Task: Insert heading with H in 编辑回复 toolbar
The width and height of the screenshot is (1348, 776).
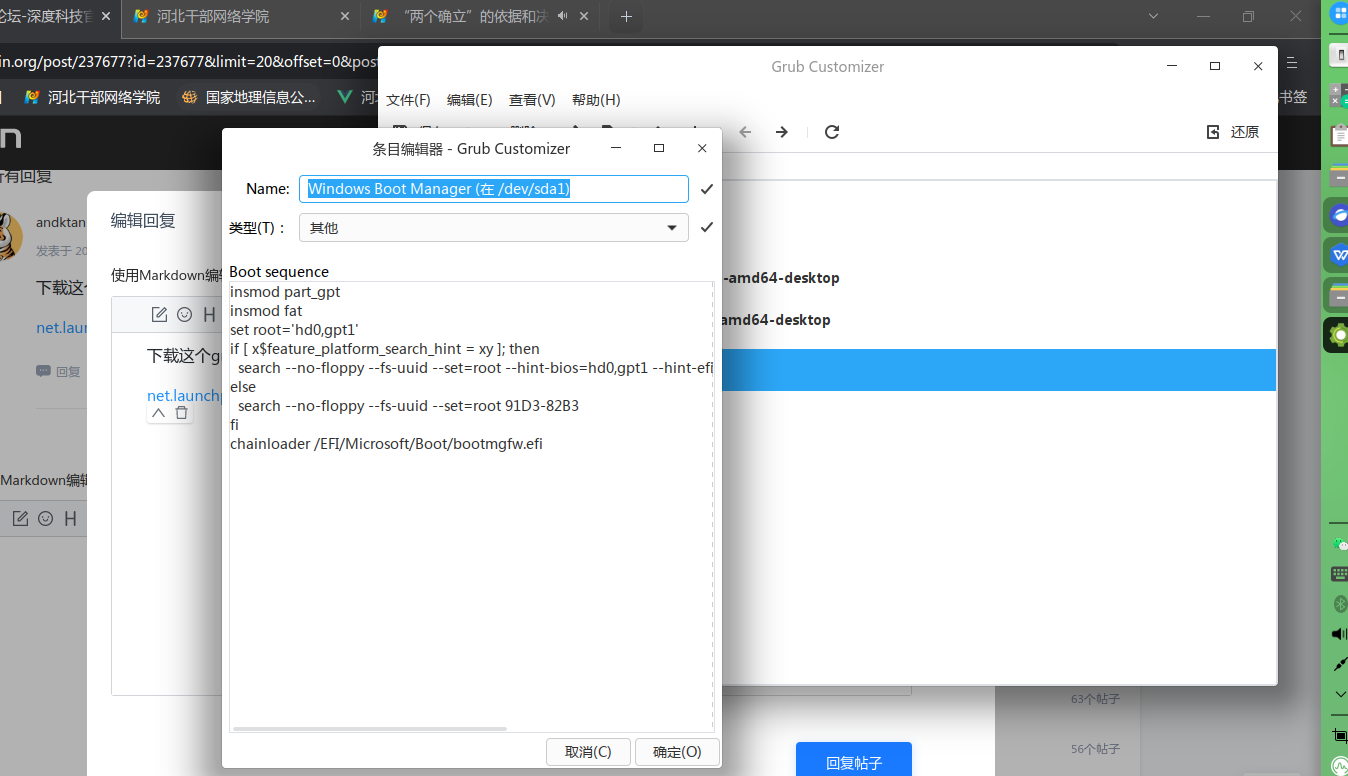Action: click(x=209, y=314)
